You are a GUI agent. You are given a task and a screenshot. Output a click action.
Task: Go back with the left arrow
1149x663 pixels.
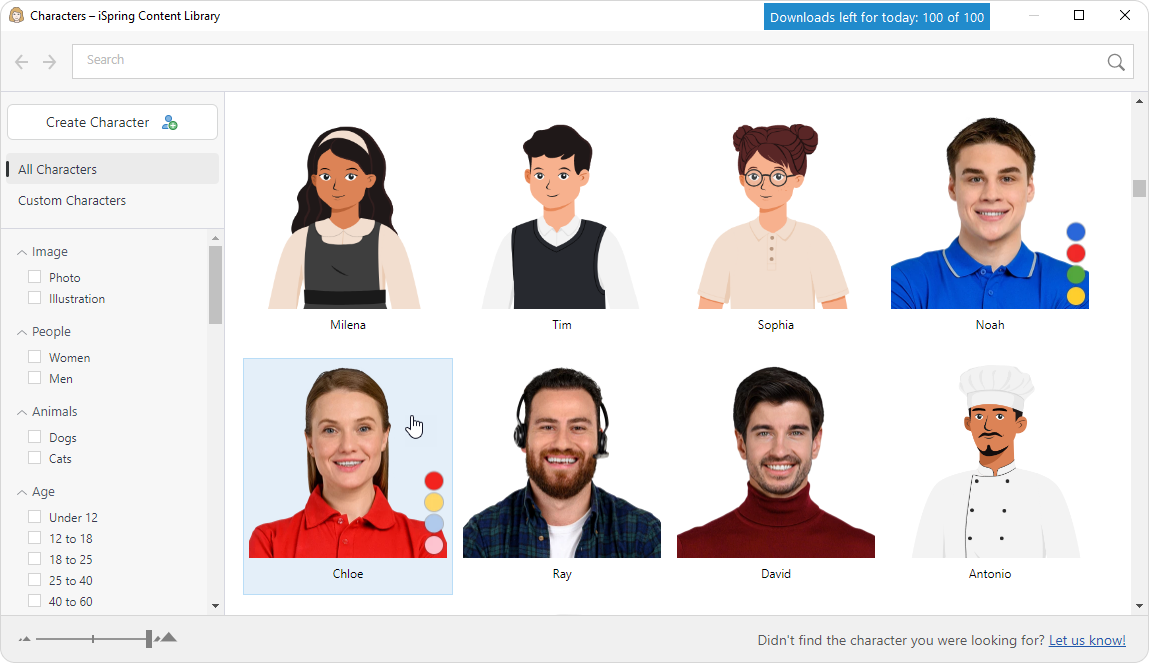(22, 62)
